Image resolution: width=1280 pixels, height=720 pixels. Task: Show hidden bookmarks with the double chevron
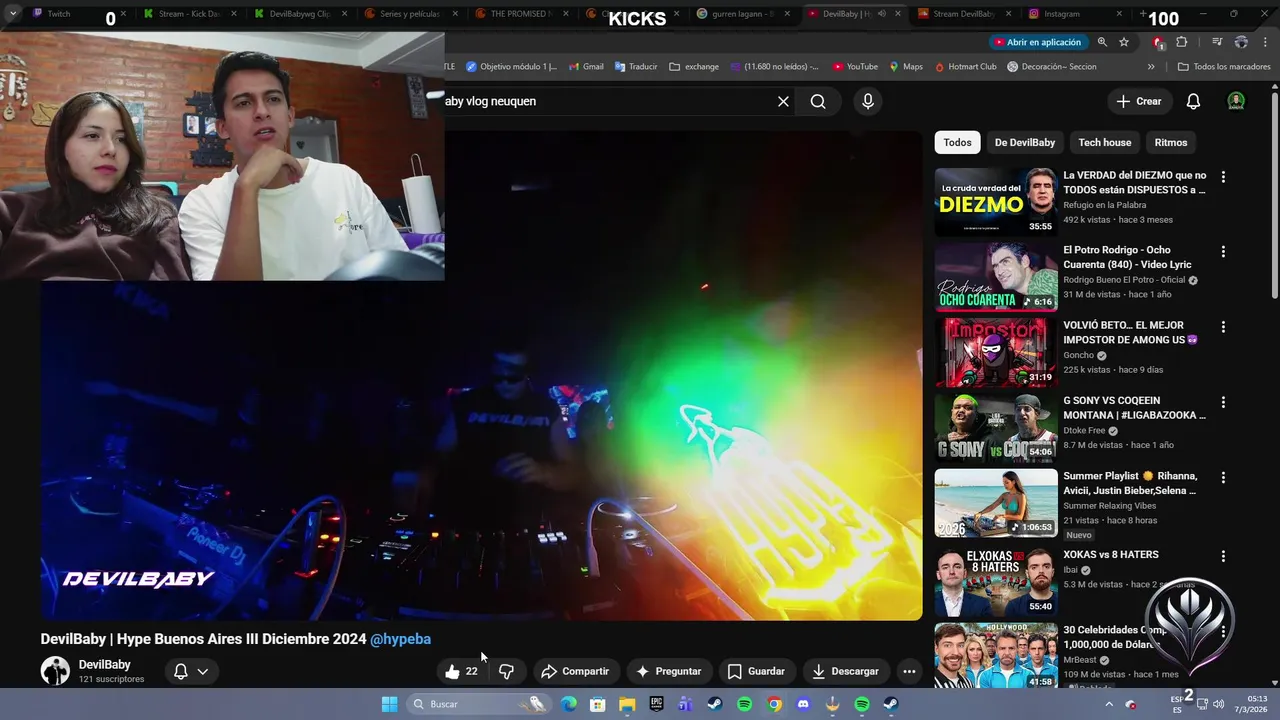[1151, 67]
